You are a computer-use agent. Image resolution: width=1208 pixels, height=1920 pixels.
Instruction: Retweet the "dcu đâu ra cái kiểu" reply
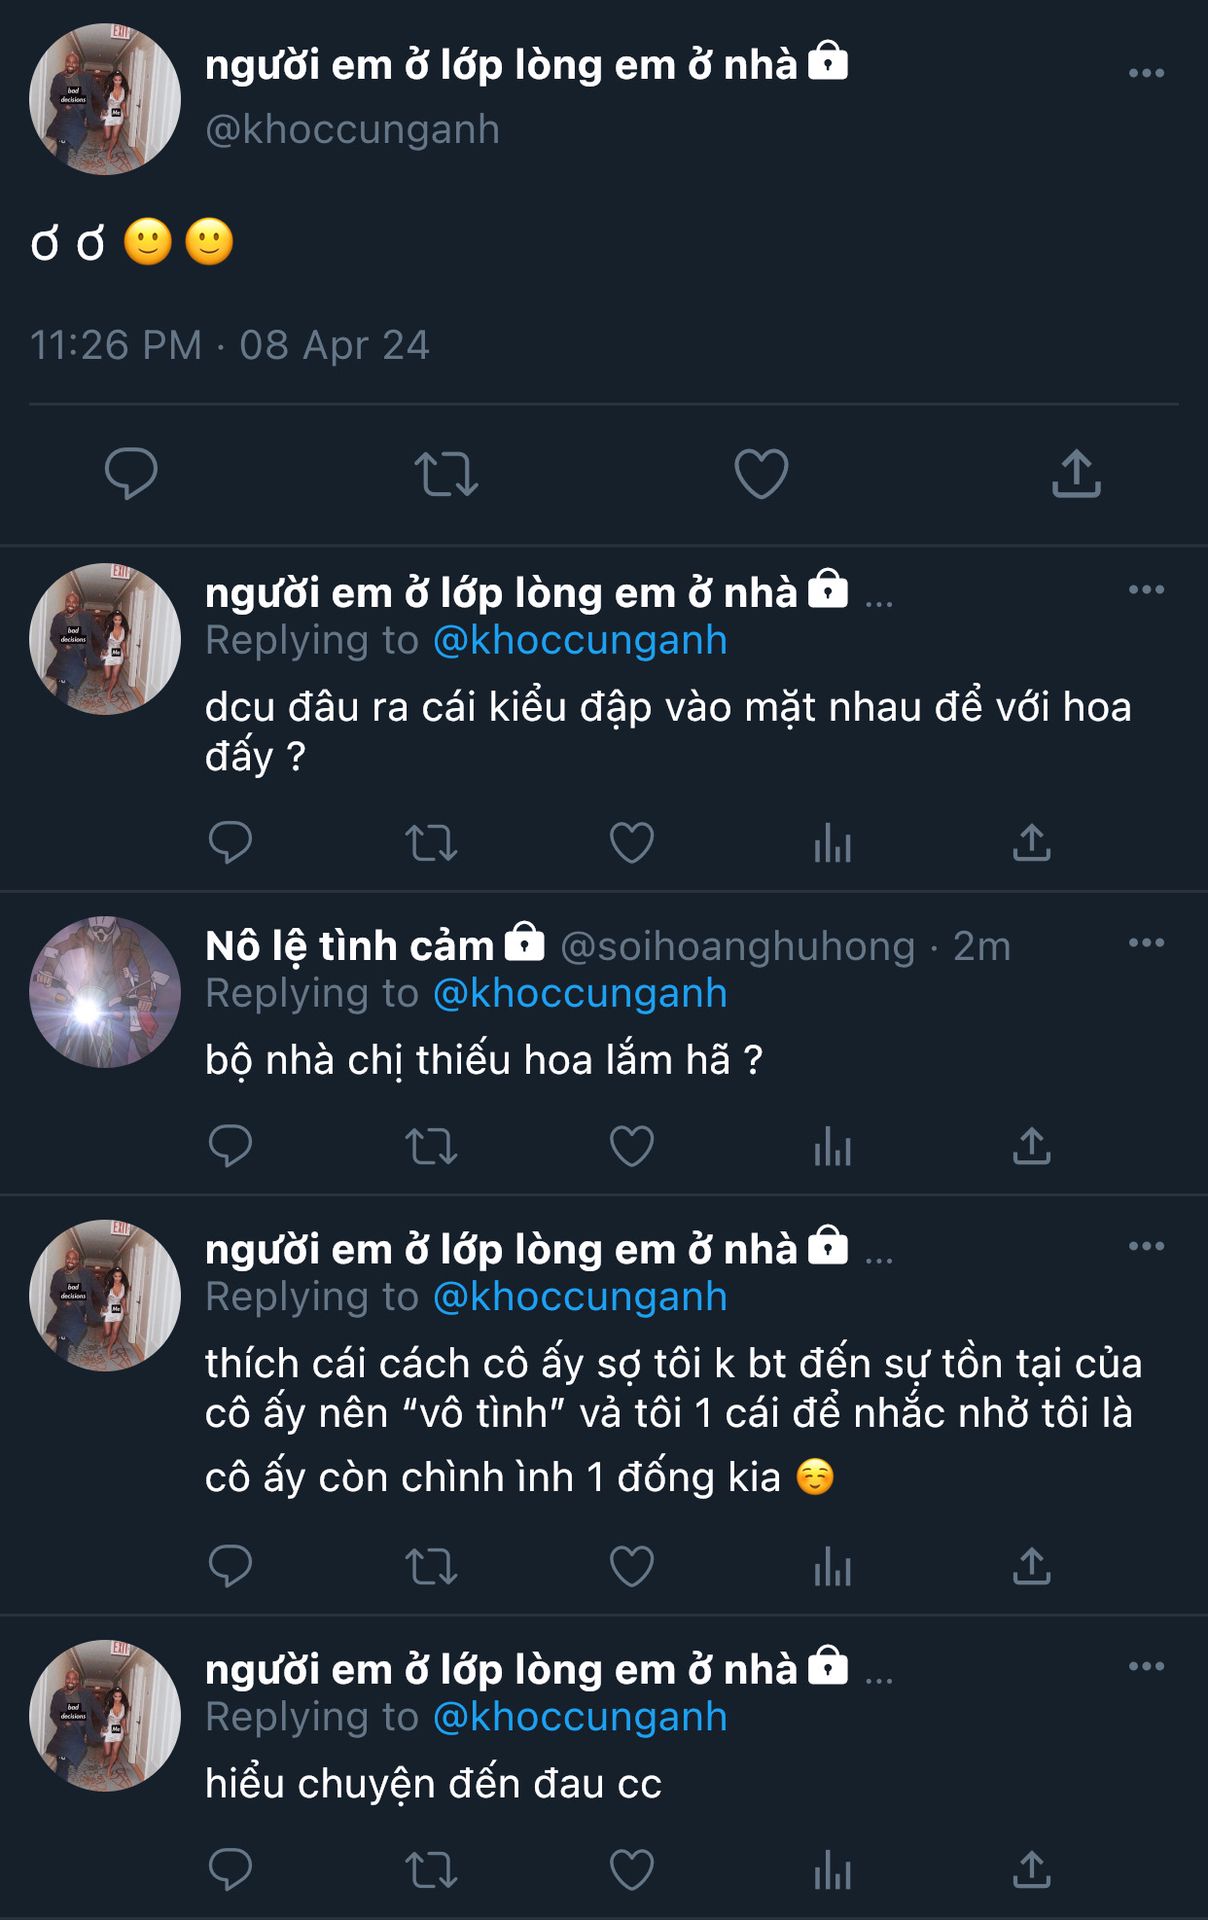[431, 843]
